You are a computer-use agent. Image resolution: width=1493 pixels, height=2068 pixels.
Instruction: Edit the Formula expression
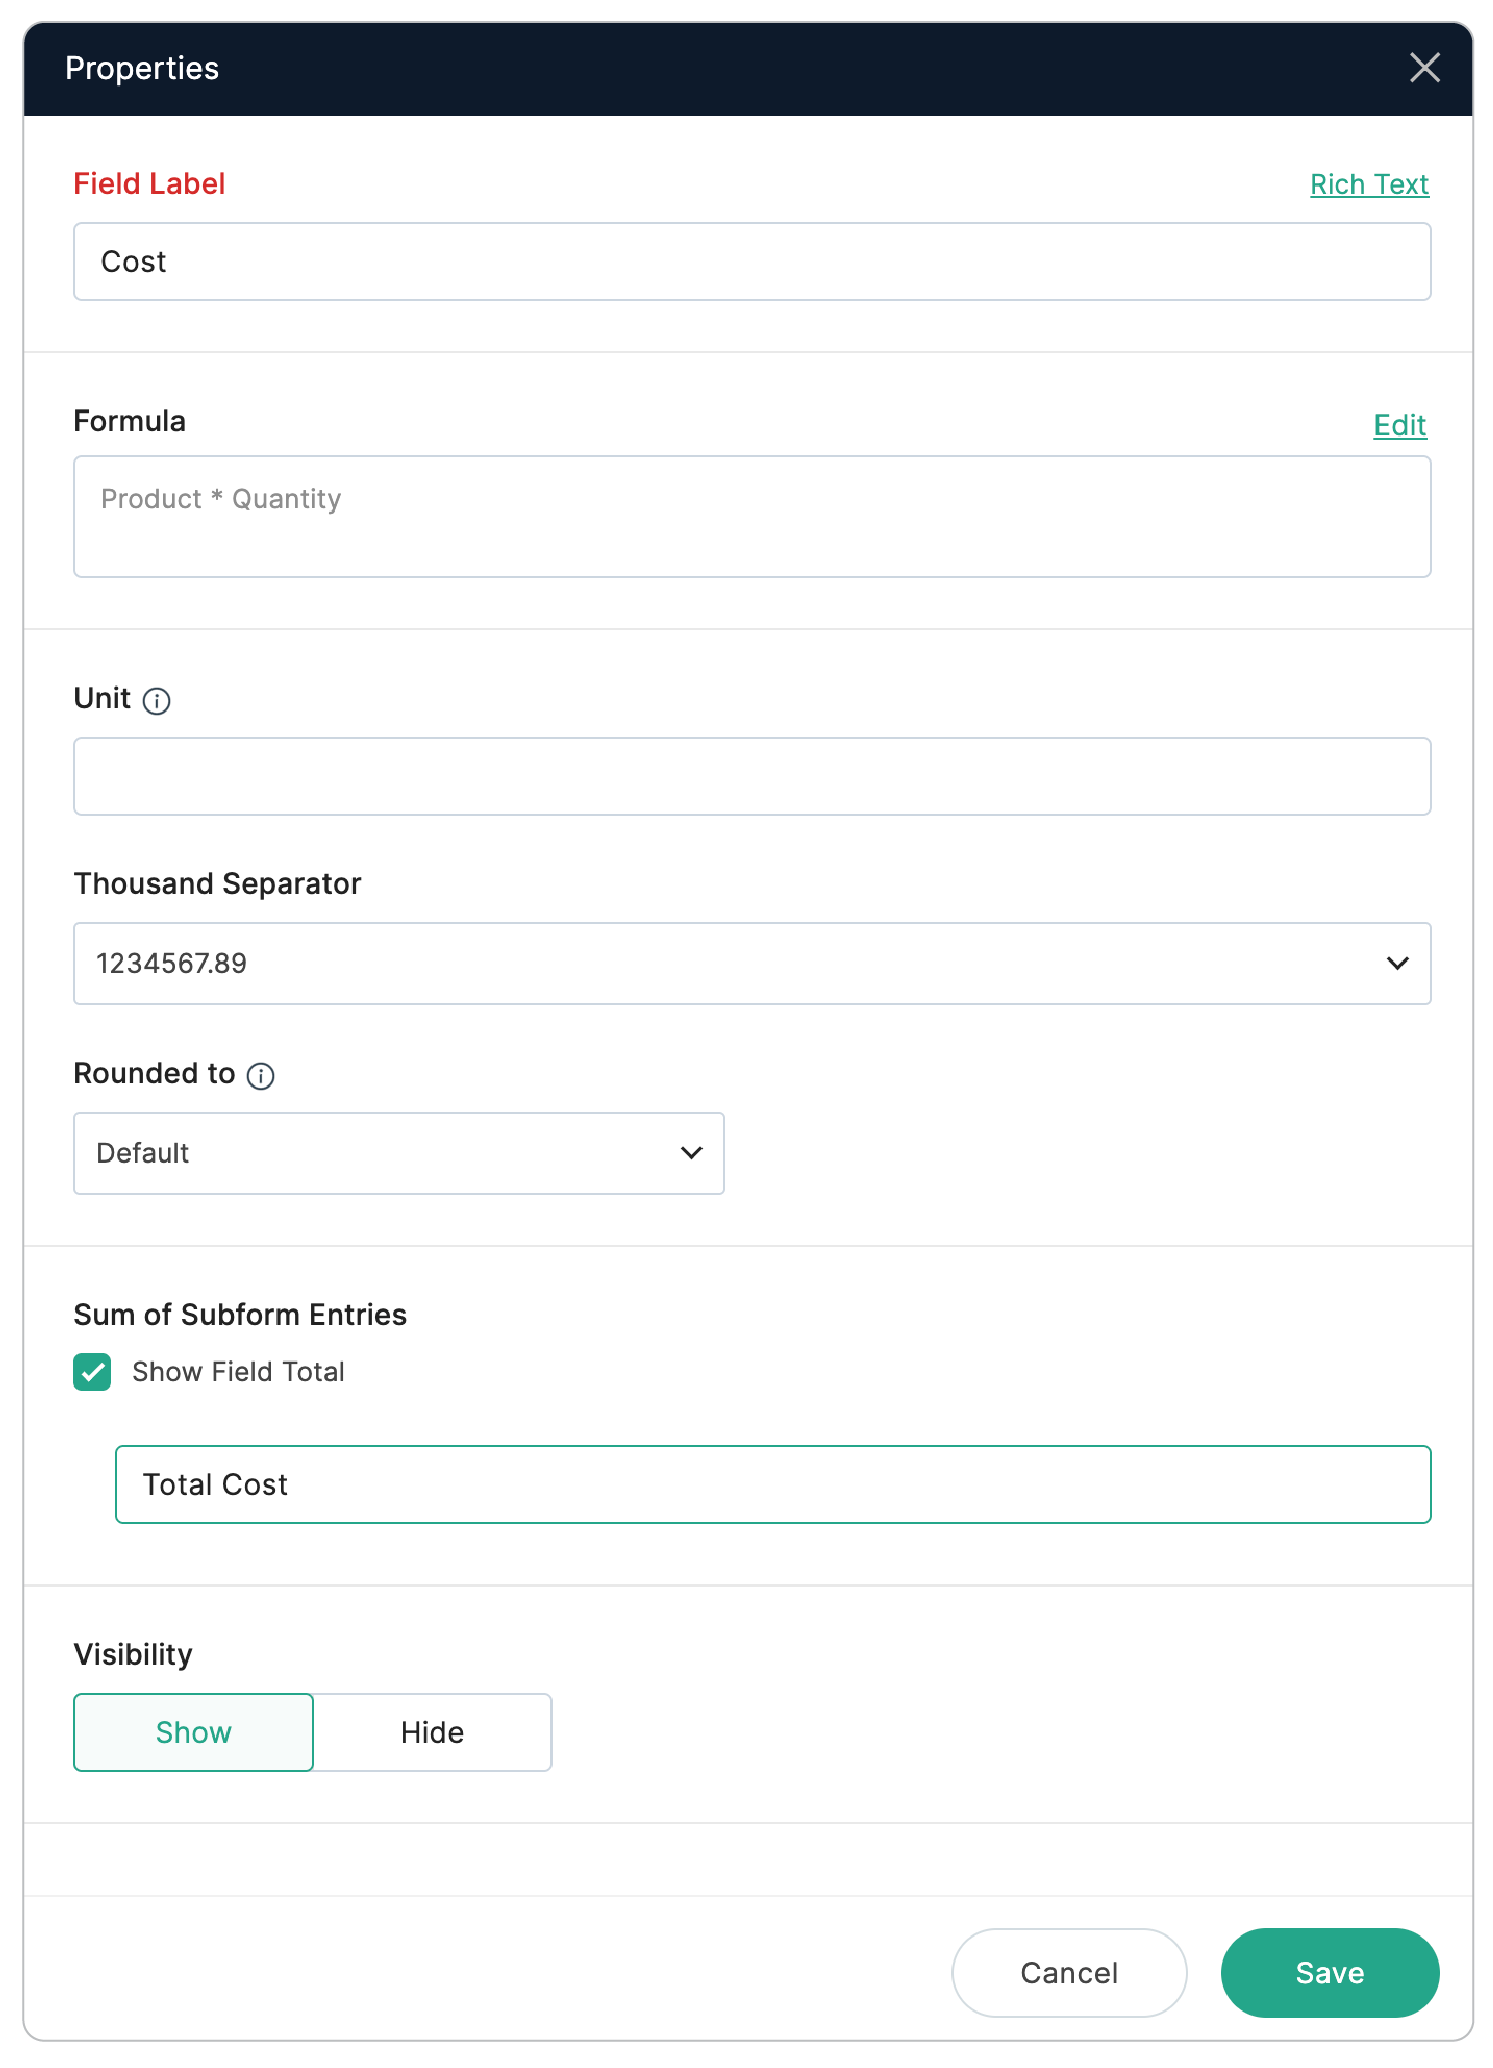(x=1399, y=425)
